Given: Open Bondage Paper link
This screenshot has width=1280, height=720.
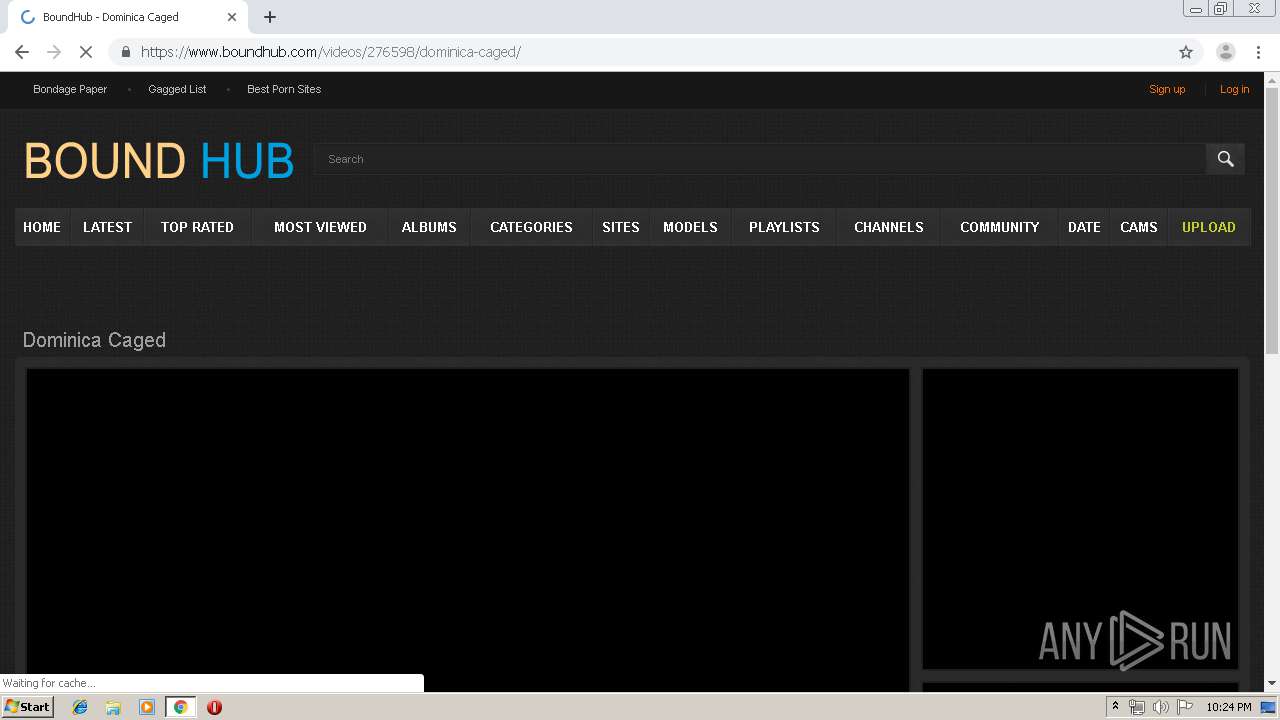Looking at the screenshot, I should pos(70,89).
